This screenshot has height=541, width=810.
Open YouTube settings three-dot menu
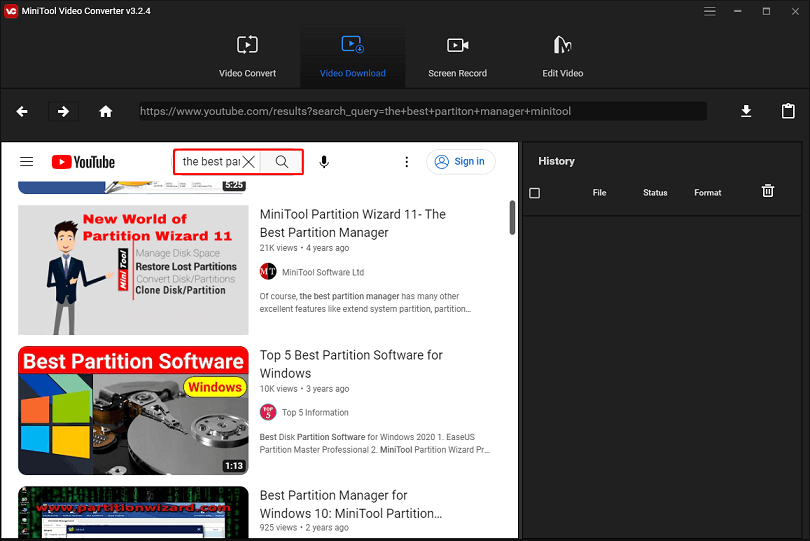point(407,162)
